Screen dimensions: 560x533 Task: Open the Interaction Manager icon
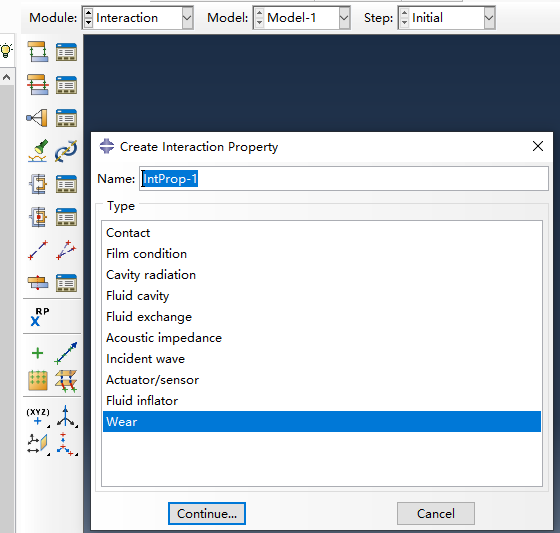(66, 52)
